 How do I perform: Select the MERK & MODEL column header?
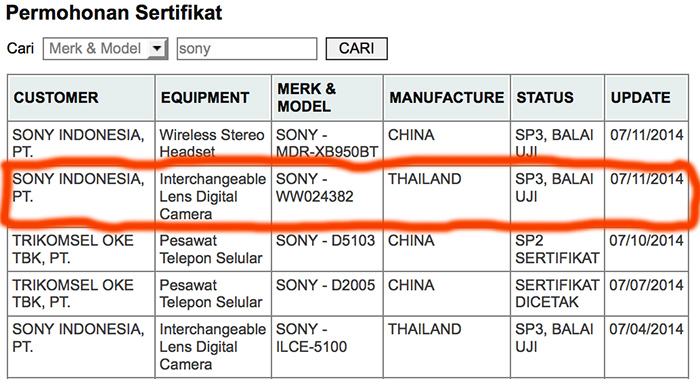tap(327, 98)
